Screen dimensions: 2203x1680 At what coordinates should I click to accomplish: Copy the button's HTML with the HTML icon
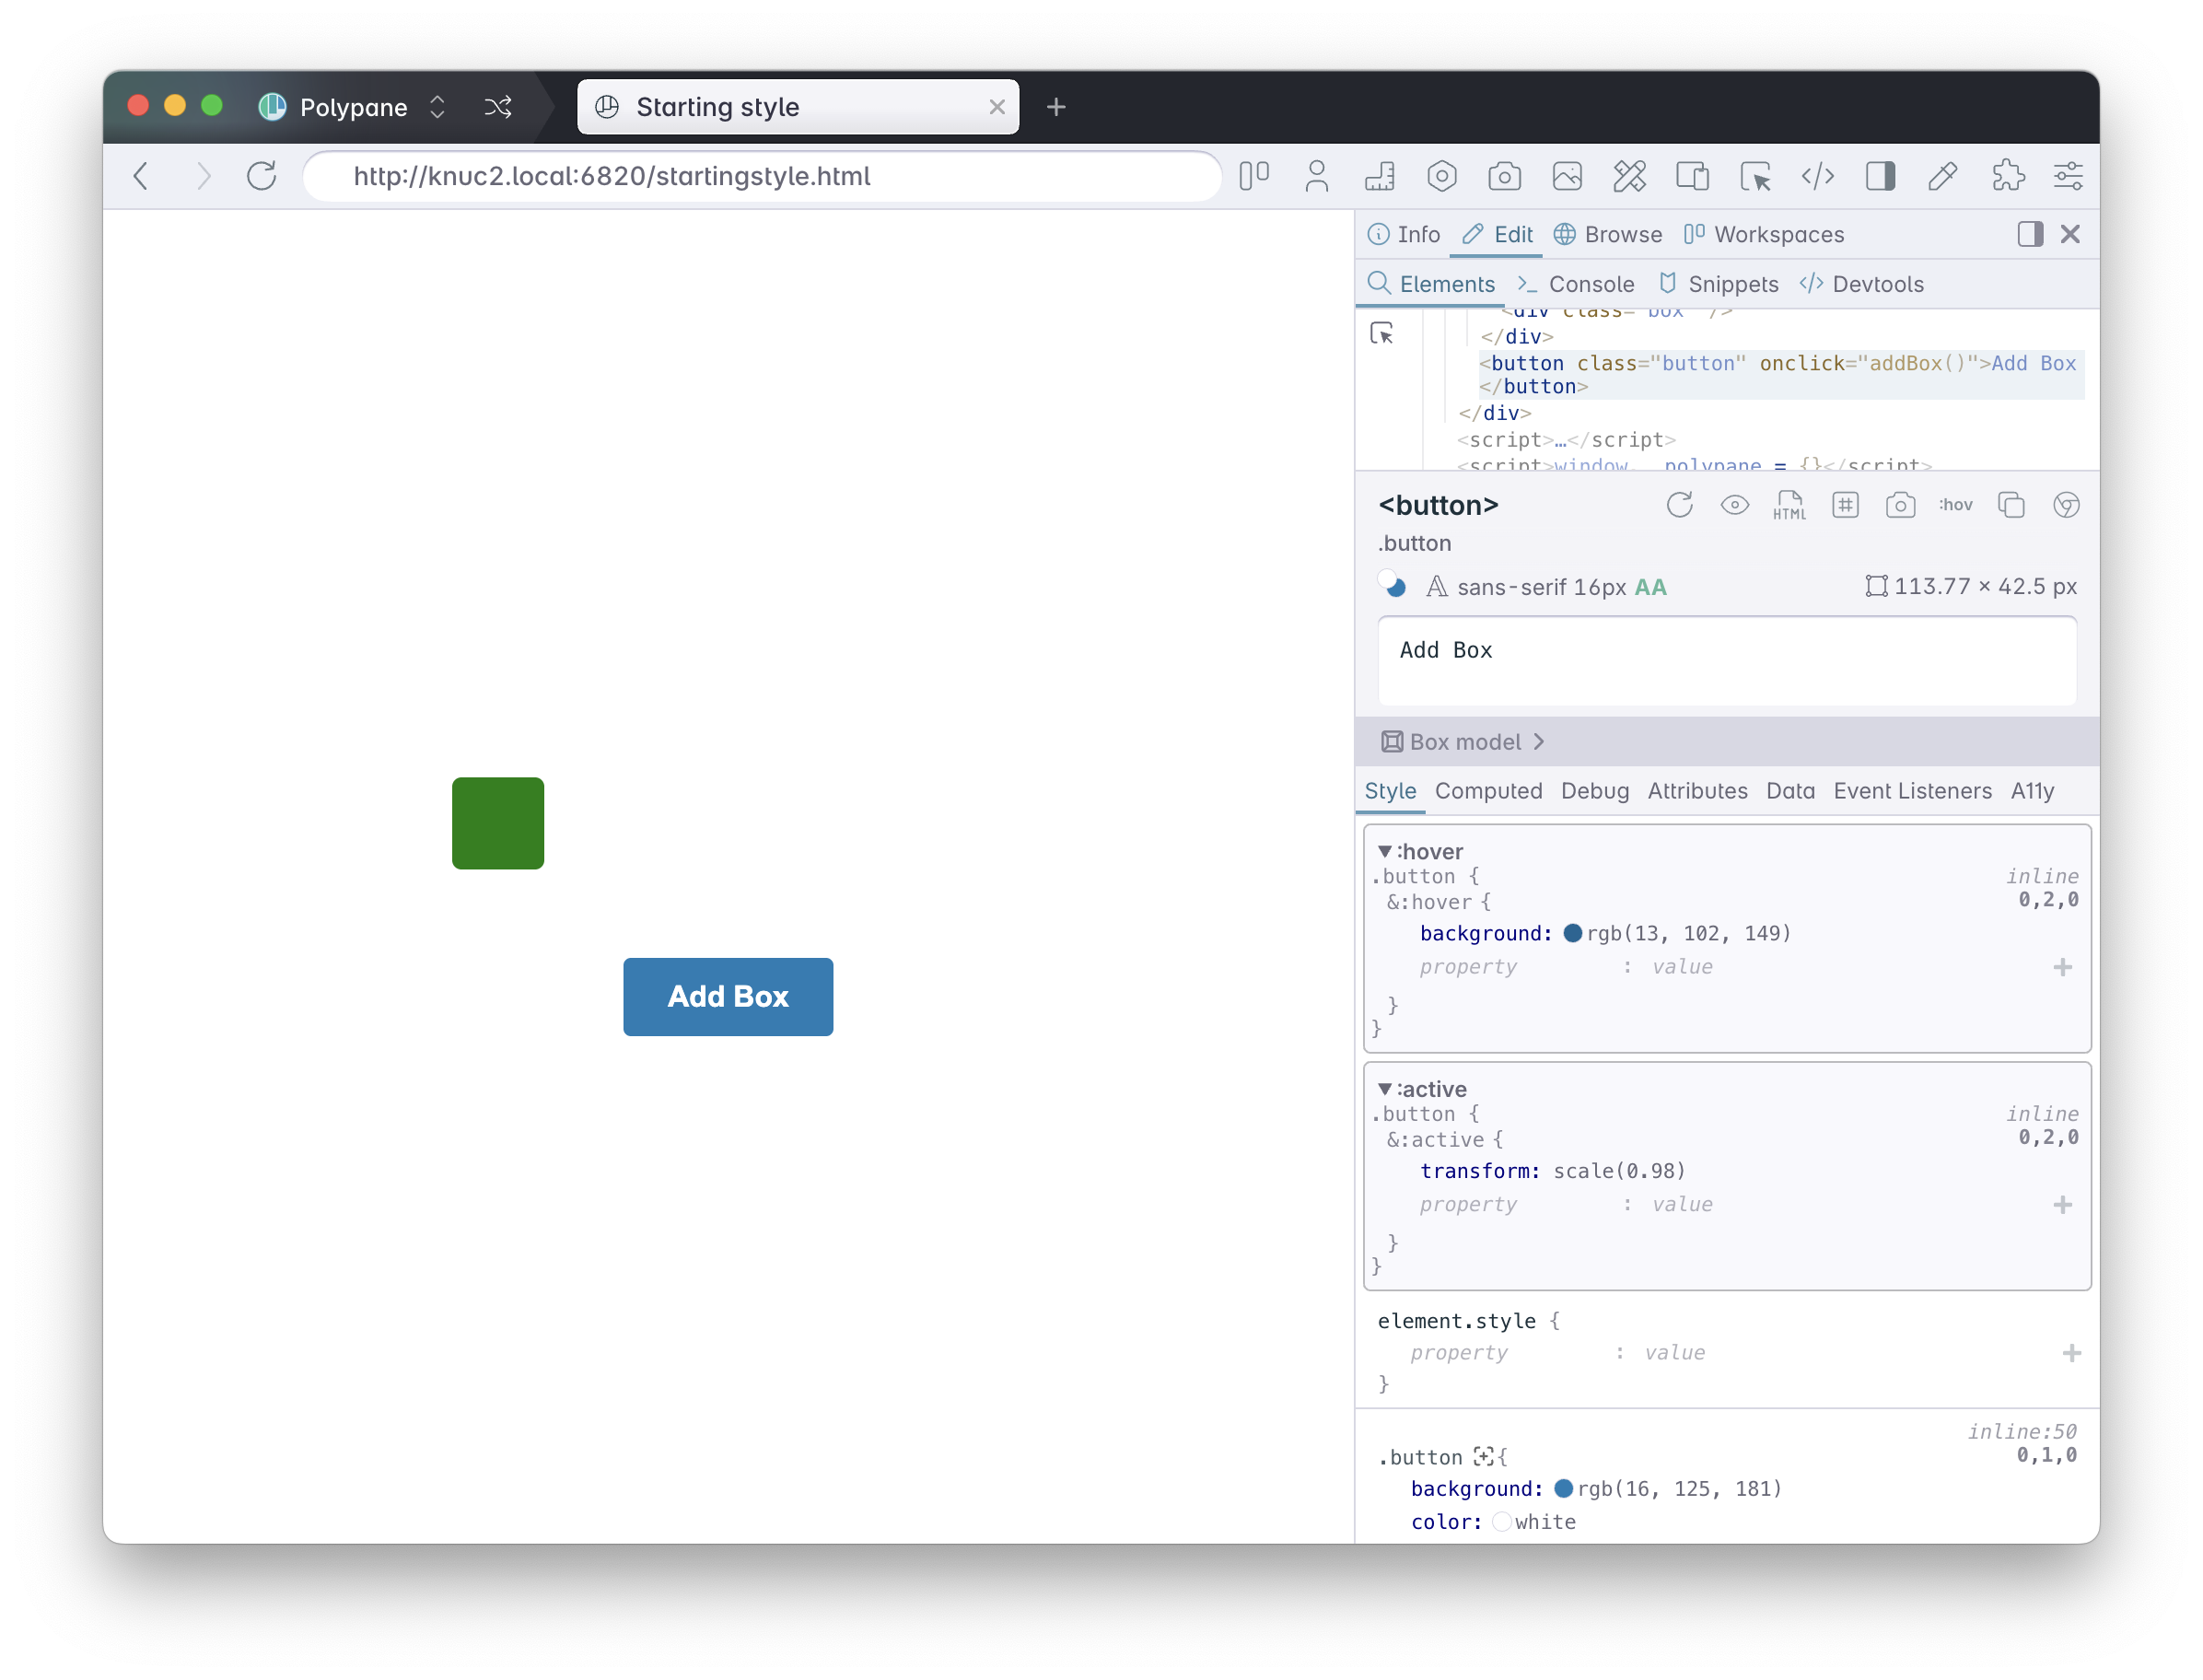click(x=1790, y=505)
